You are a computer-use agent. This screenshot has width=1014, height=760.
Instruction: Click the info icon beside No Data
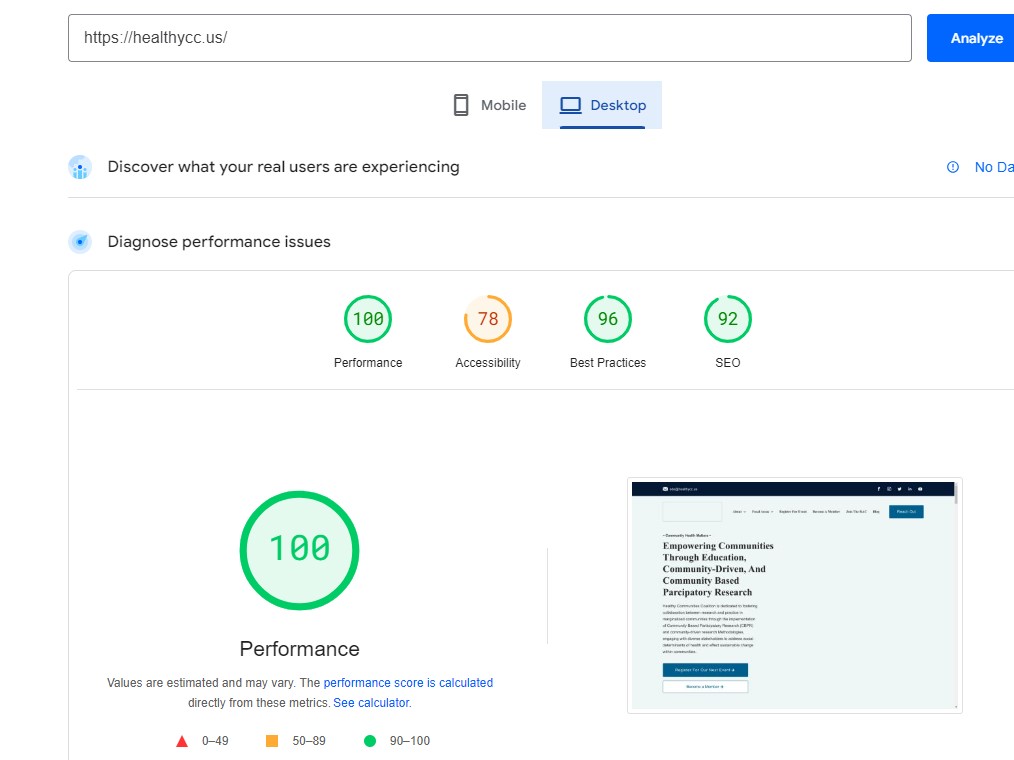click(x=953, y=167)
